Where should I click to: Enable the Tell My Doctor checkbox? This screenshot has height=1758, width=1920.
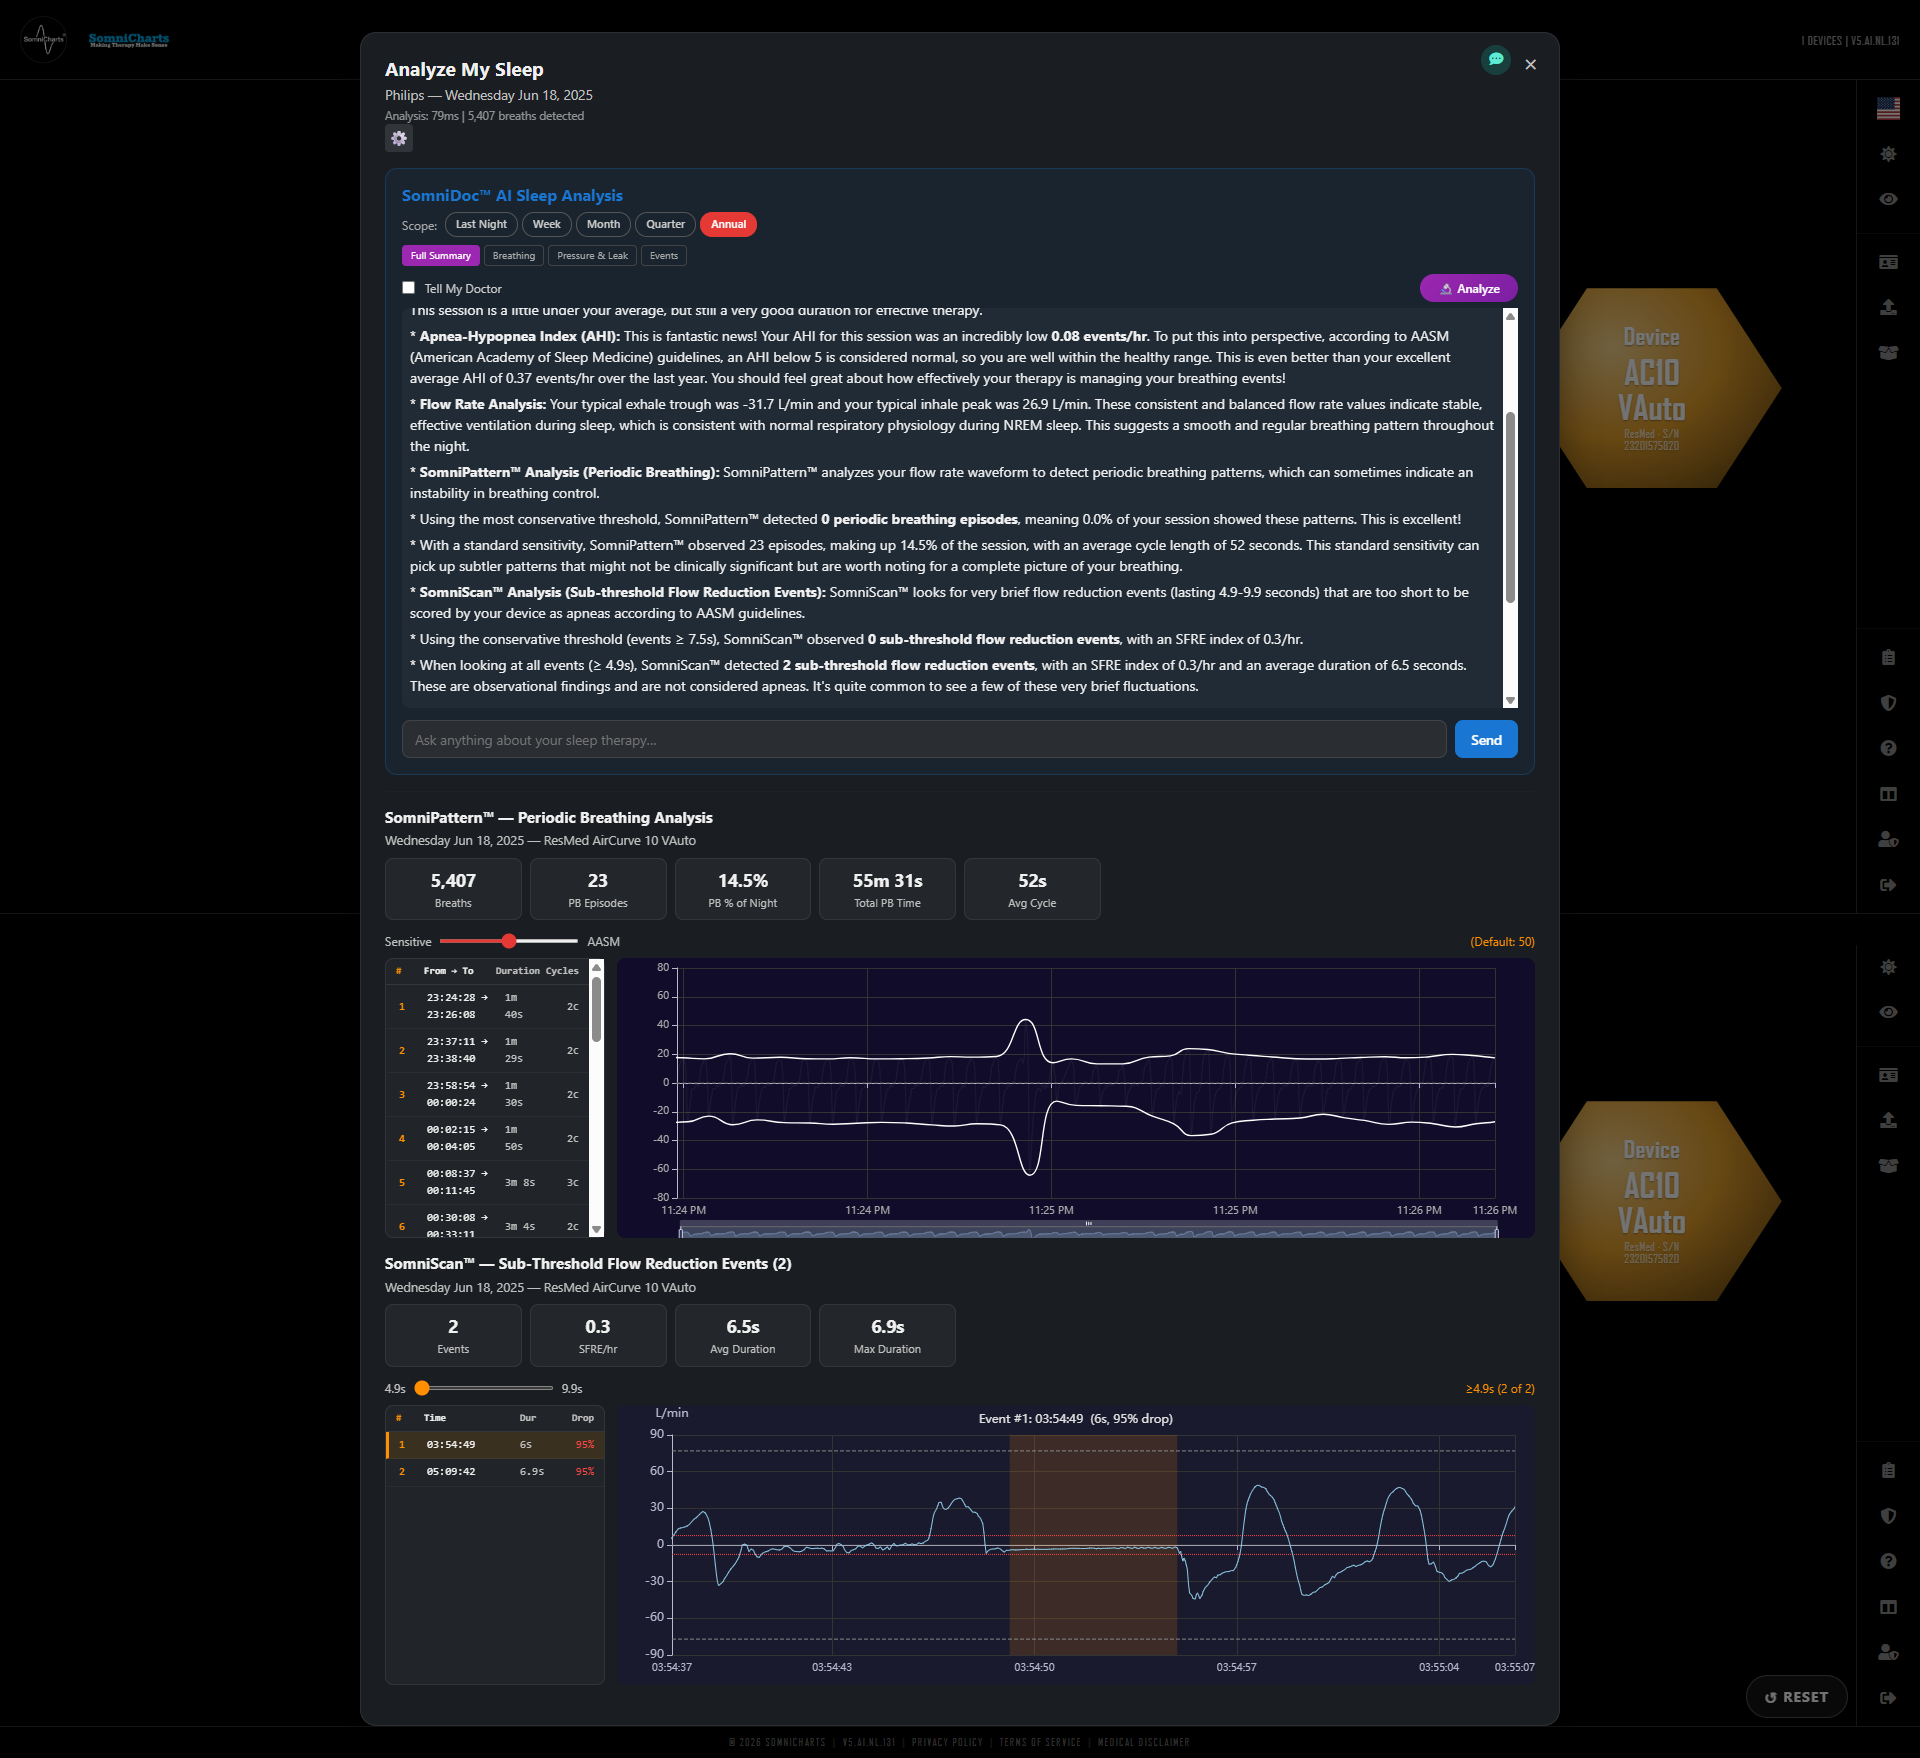[408, 287]
